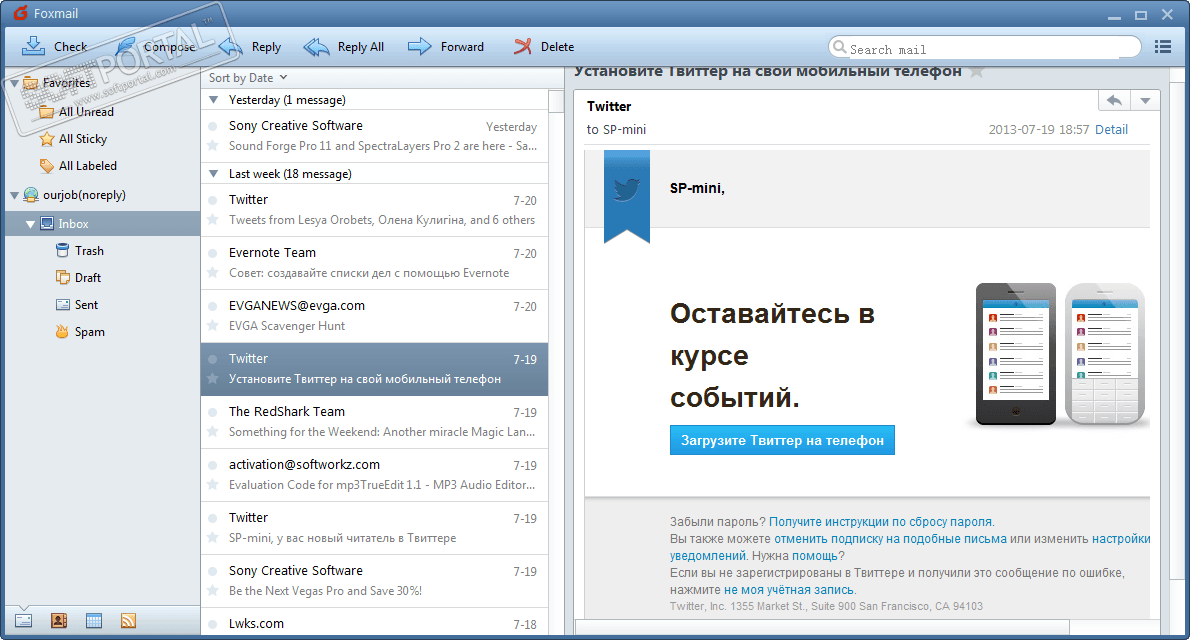Click the red Delete icon
Viewport: 1190px width, 640px height.
coord(522,46)
